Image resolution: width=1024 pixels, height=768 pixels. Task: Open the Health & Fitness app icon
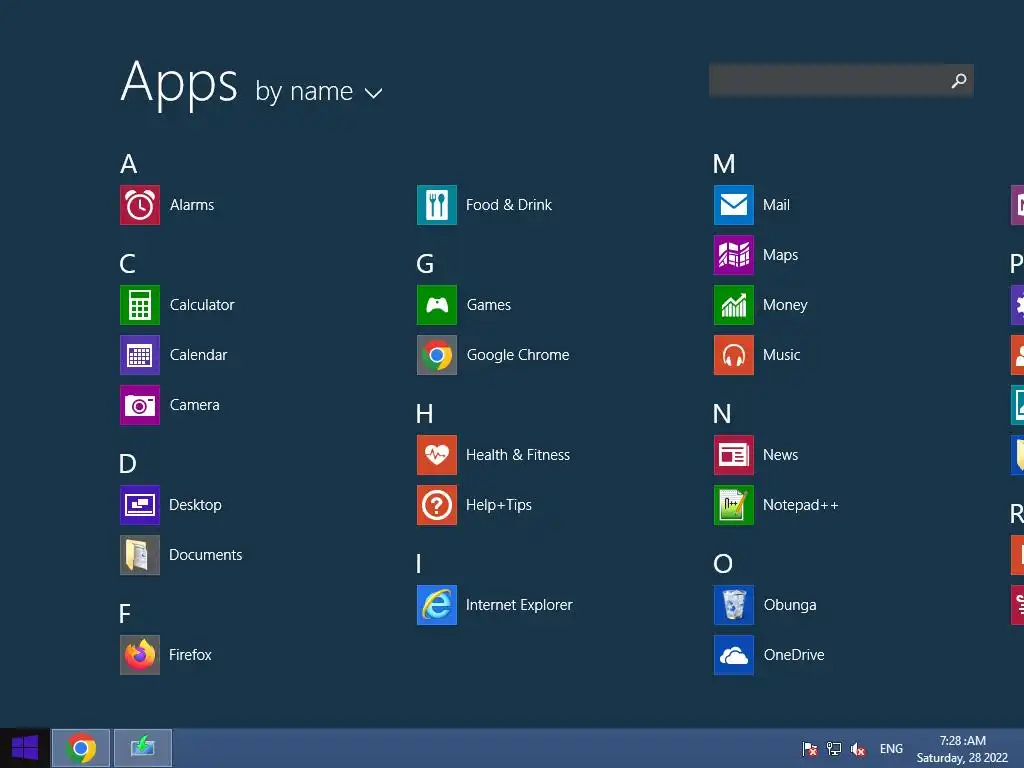point(437,455)
